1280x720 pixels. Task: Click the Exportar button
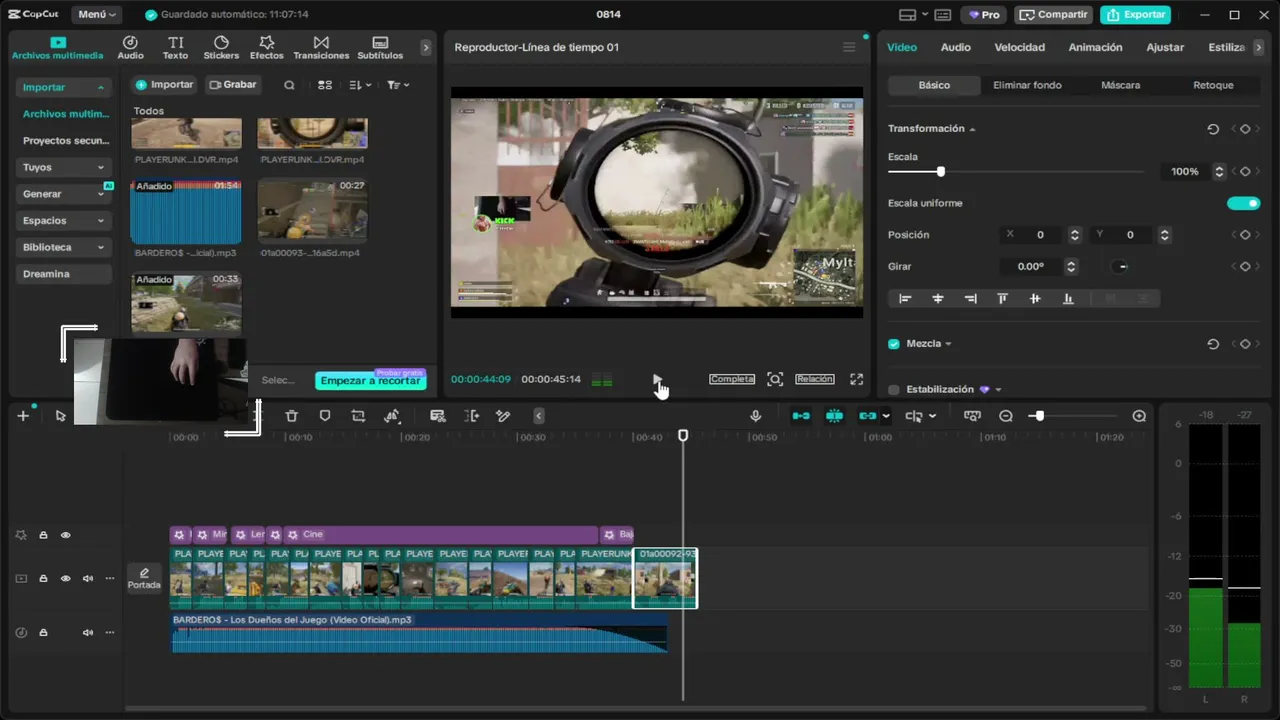(x=1135, y=15)
